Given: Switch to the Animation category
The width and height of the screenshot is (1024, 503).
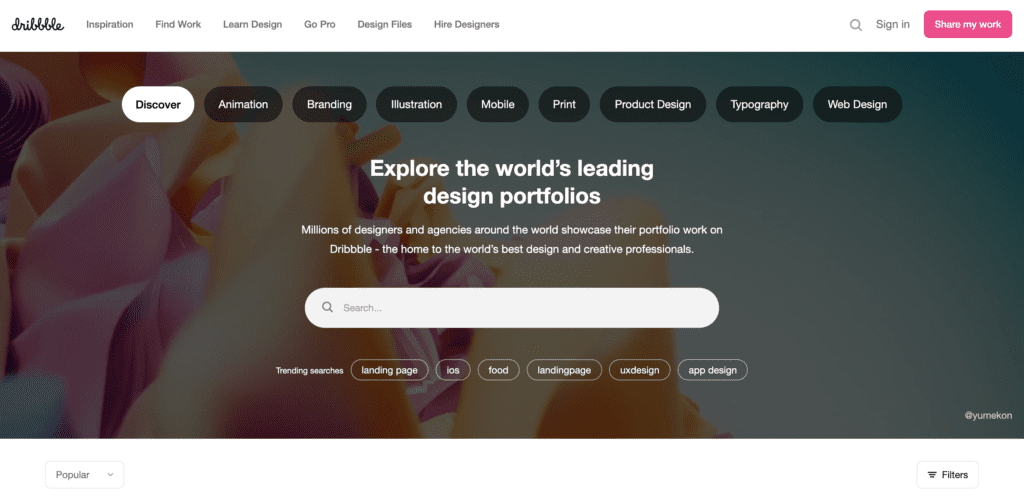Looking at the screenshot, I should (x=243, y=105).
